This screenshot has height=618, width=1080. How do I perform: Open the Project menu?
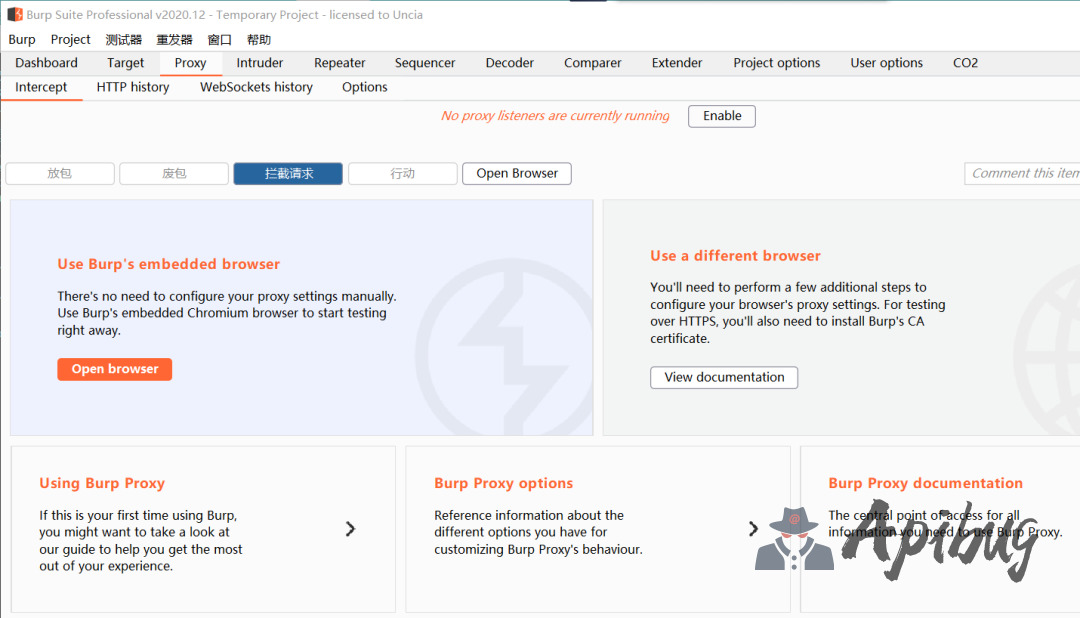coord(71,40)
